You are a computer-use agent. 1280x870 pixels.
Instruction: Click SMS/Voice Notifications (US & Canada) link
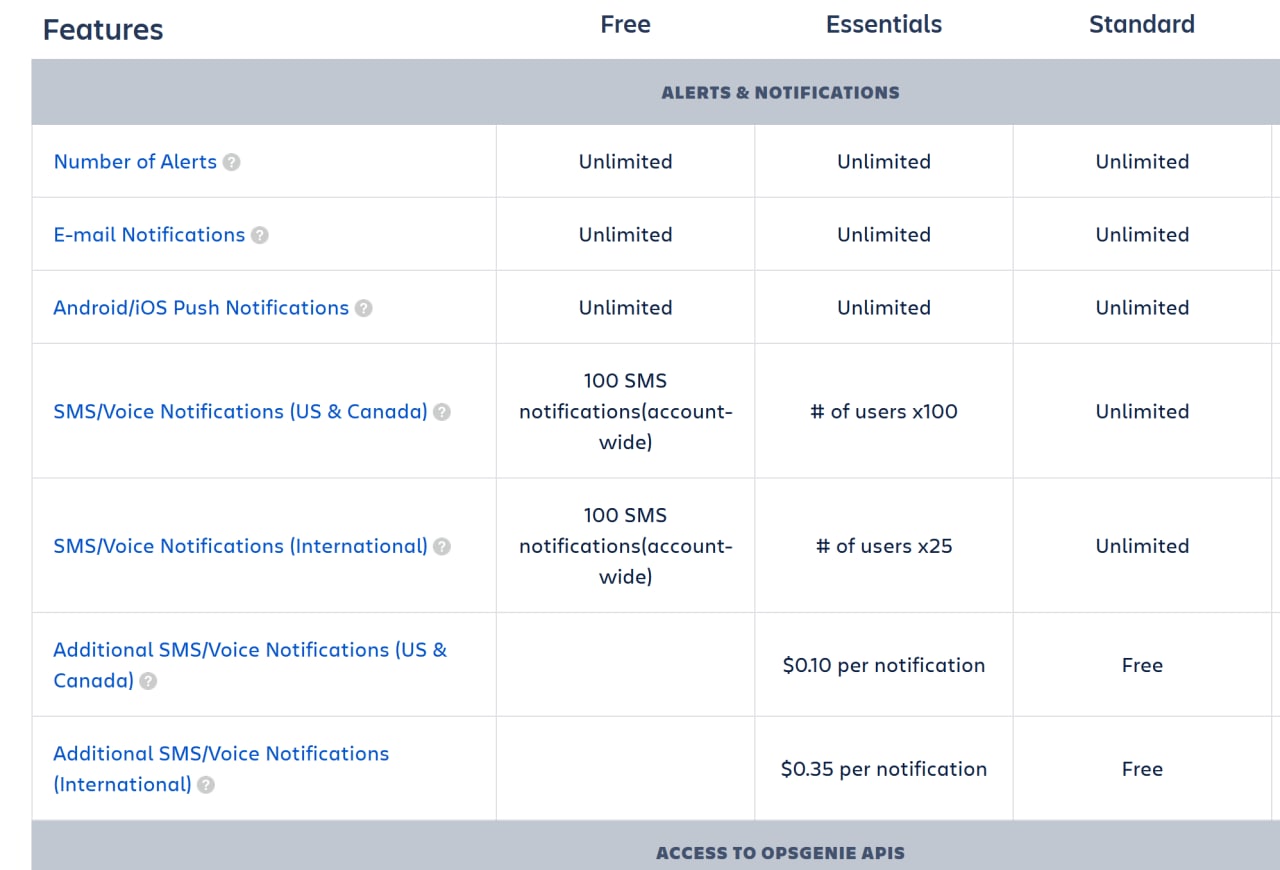[x=240, y=412]
